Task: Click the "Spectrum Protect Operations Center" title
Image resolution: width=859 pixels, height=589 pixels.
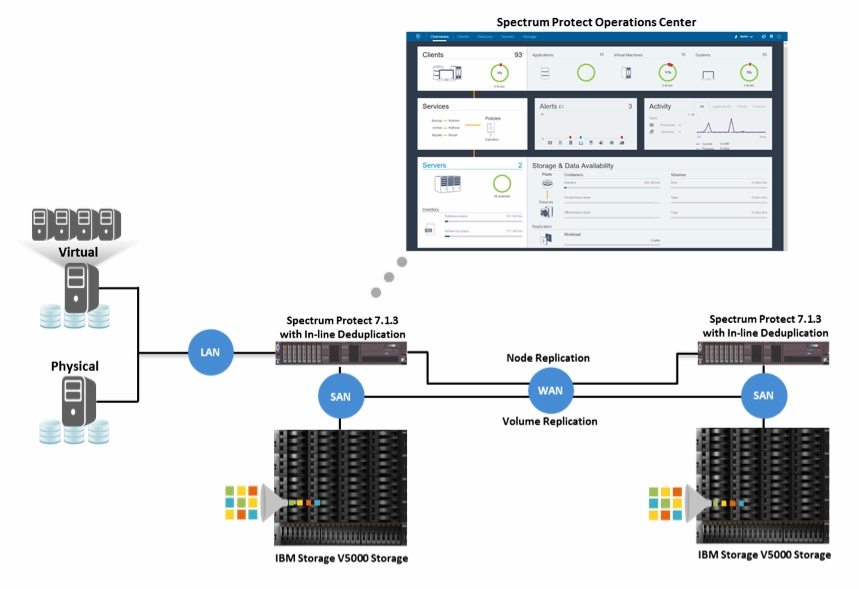Action: coord(596,22)
